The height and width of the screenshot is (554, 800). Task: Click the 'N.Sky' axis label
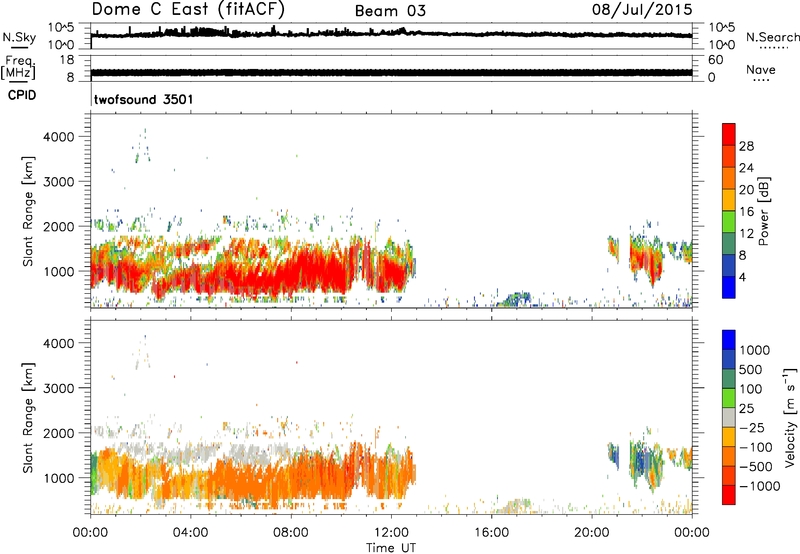click(19, 37)
